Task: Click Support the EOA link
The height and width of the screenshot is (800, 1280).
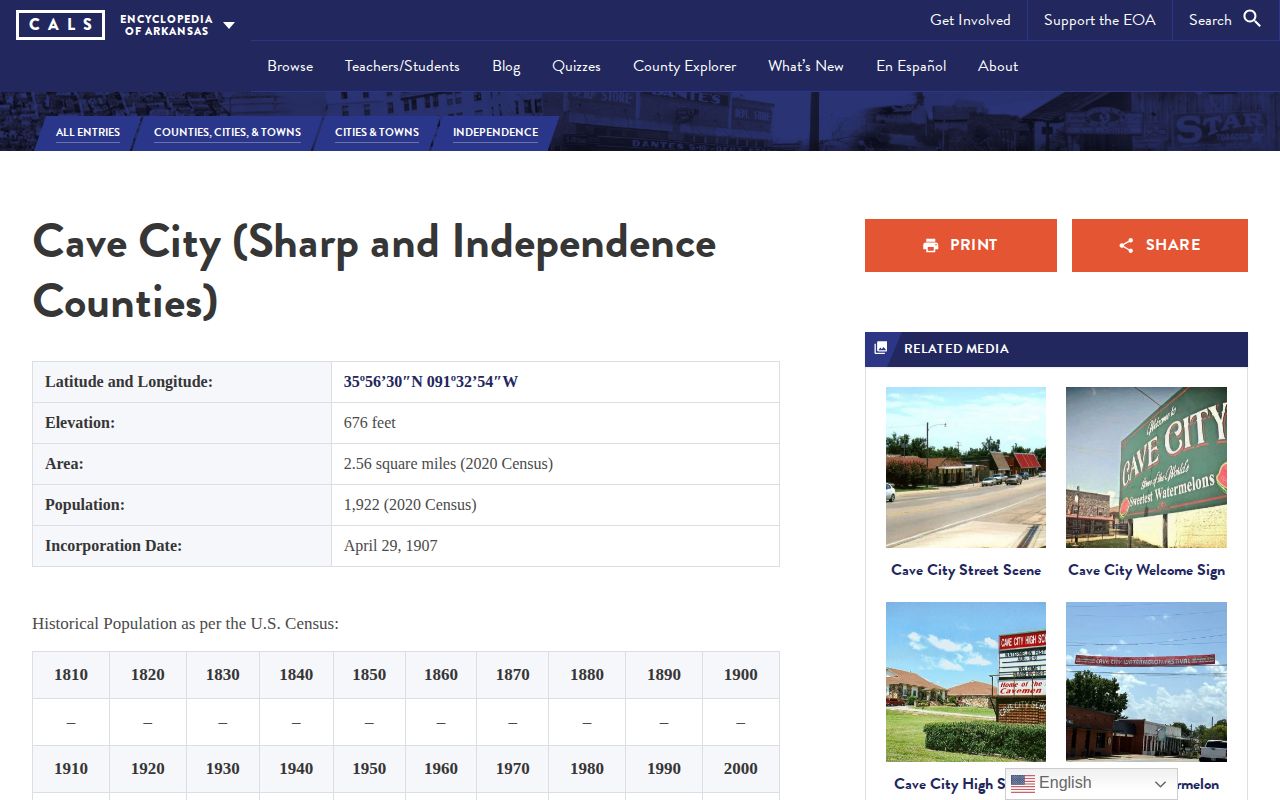Action: [x=1100, y=20]
